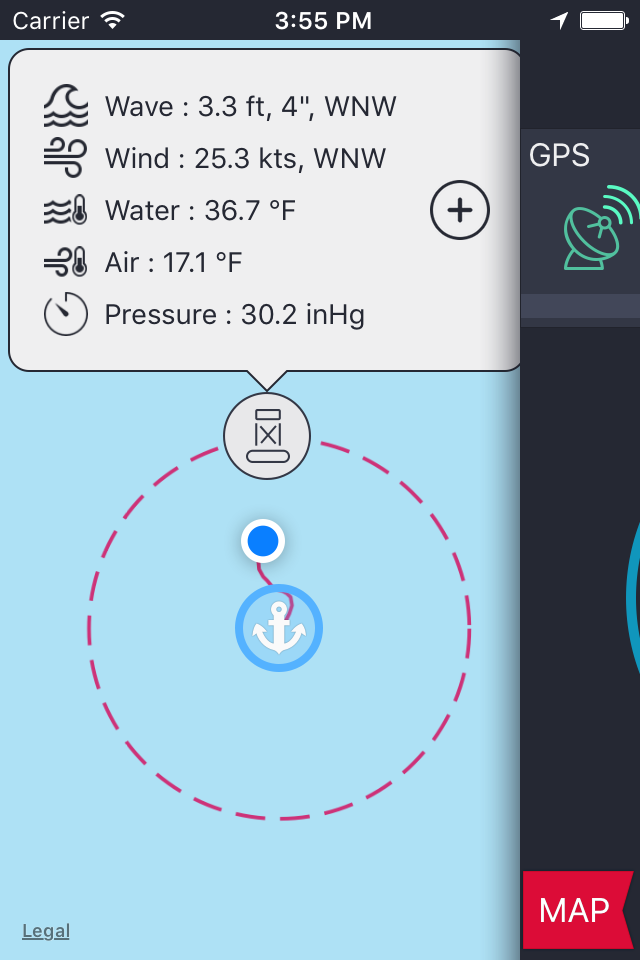Tap the wind icon in weather popup
The height and width of the screenshot is (960, 640).
[66, 158]
